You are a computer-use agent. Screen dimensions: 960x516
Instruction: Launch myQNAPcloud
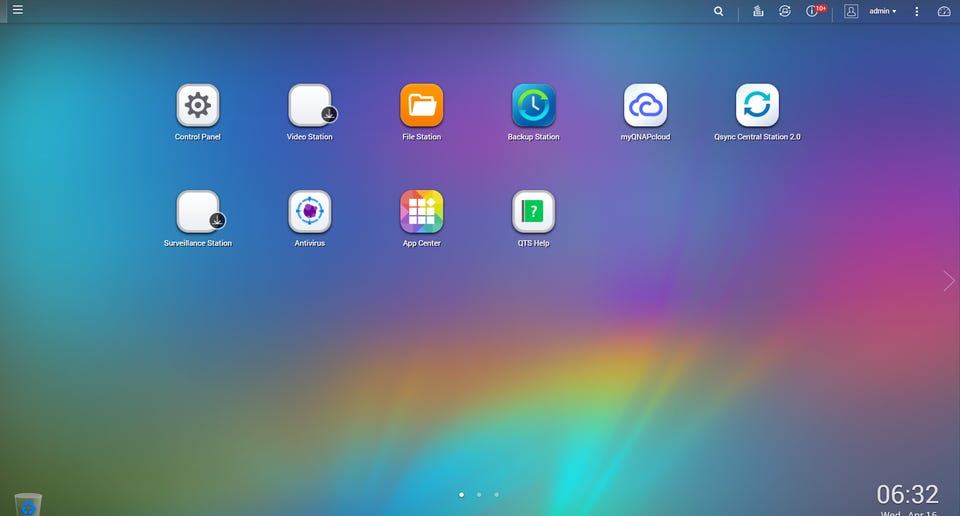[645, 105]
